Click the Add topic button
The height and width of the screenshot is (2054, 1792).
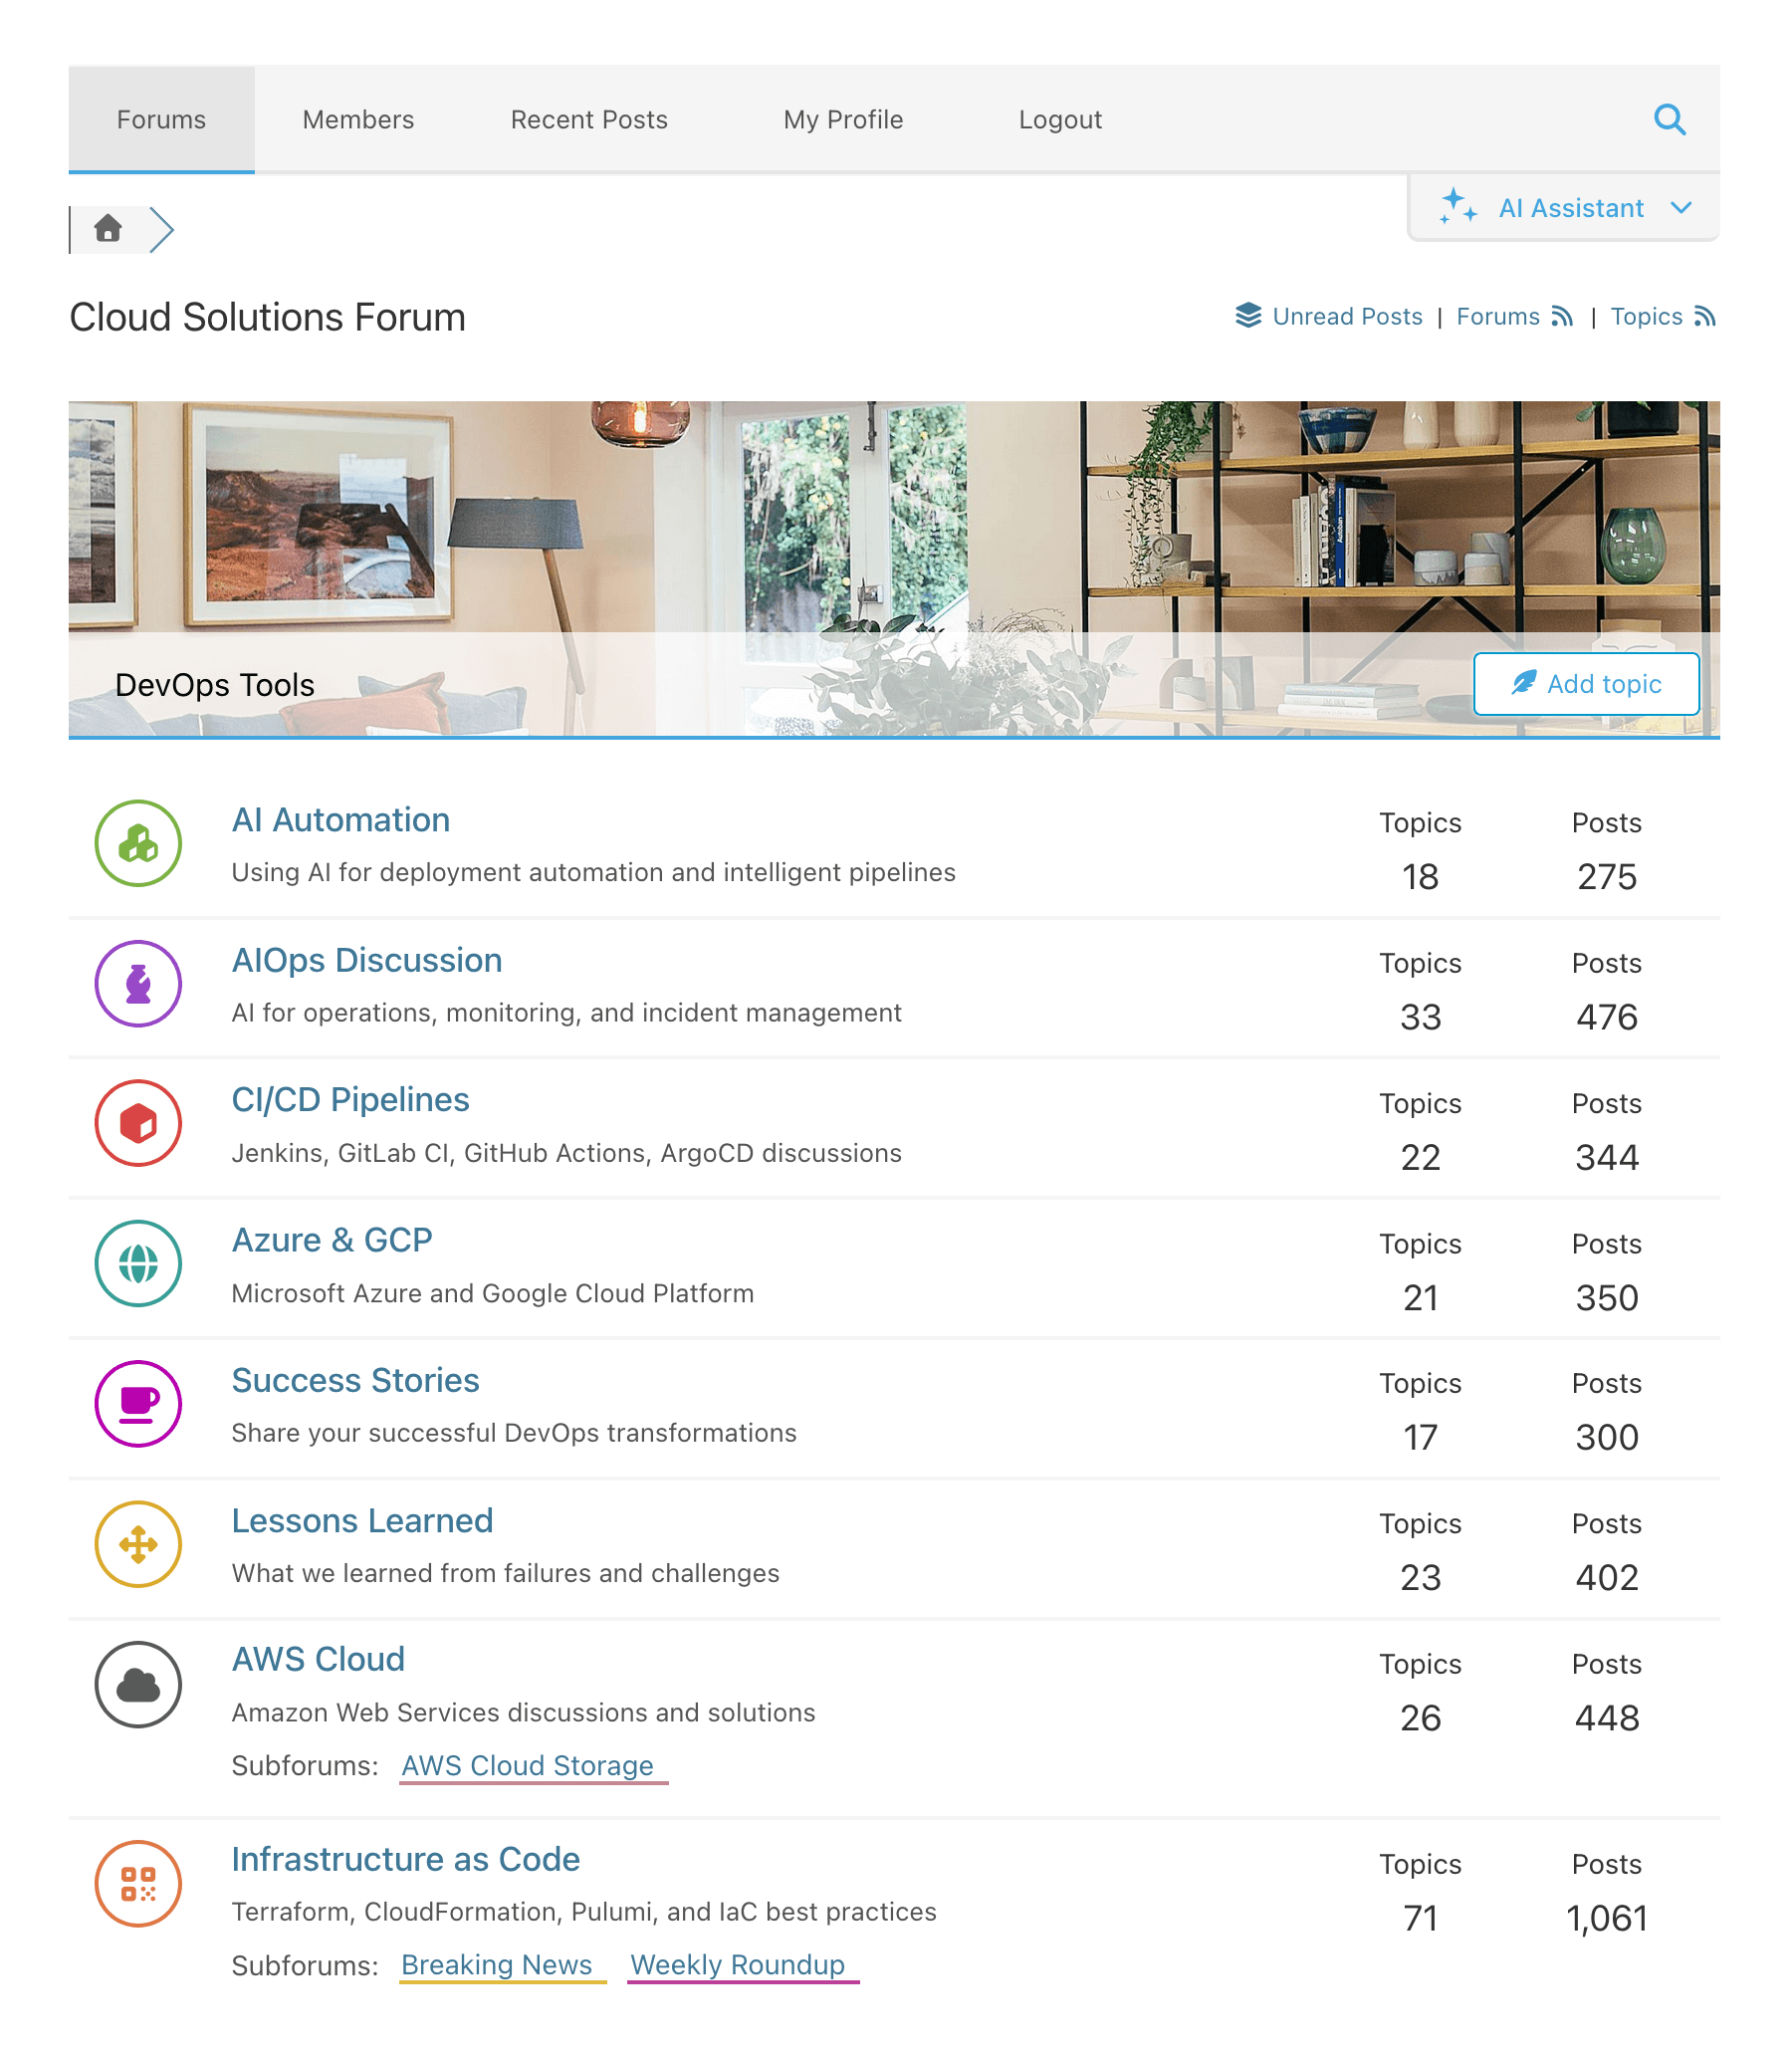pos(1586,684)
